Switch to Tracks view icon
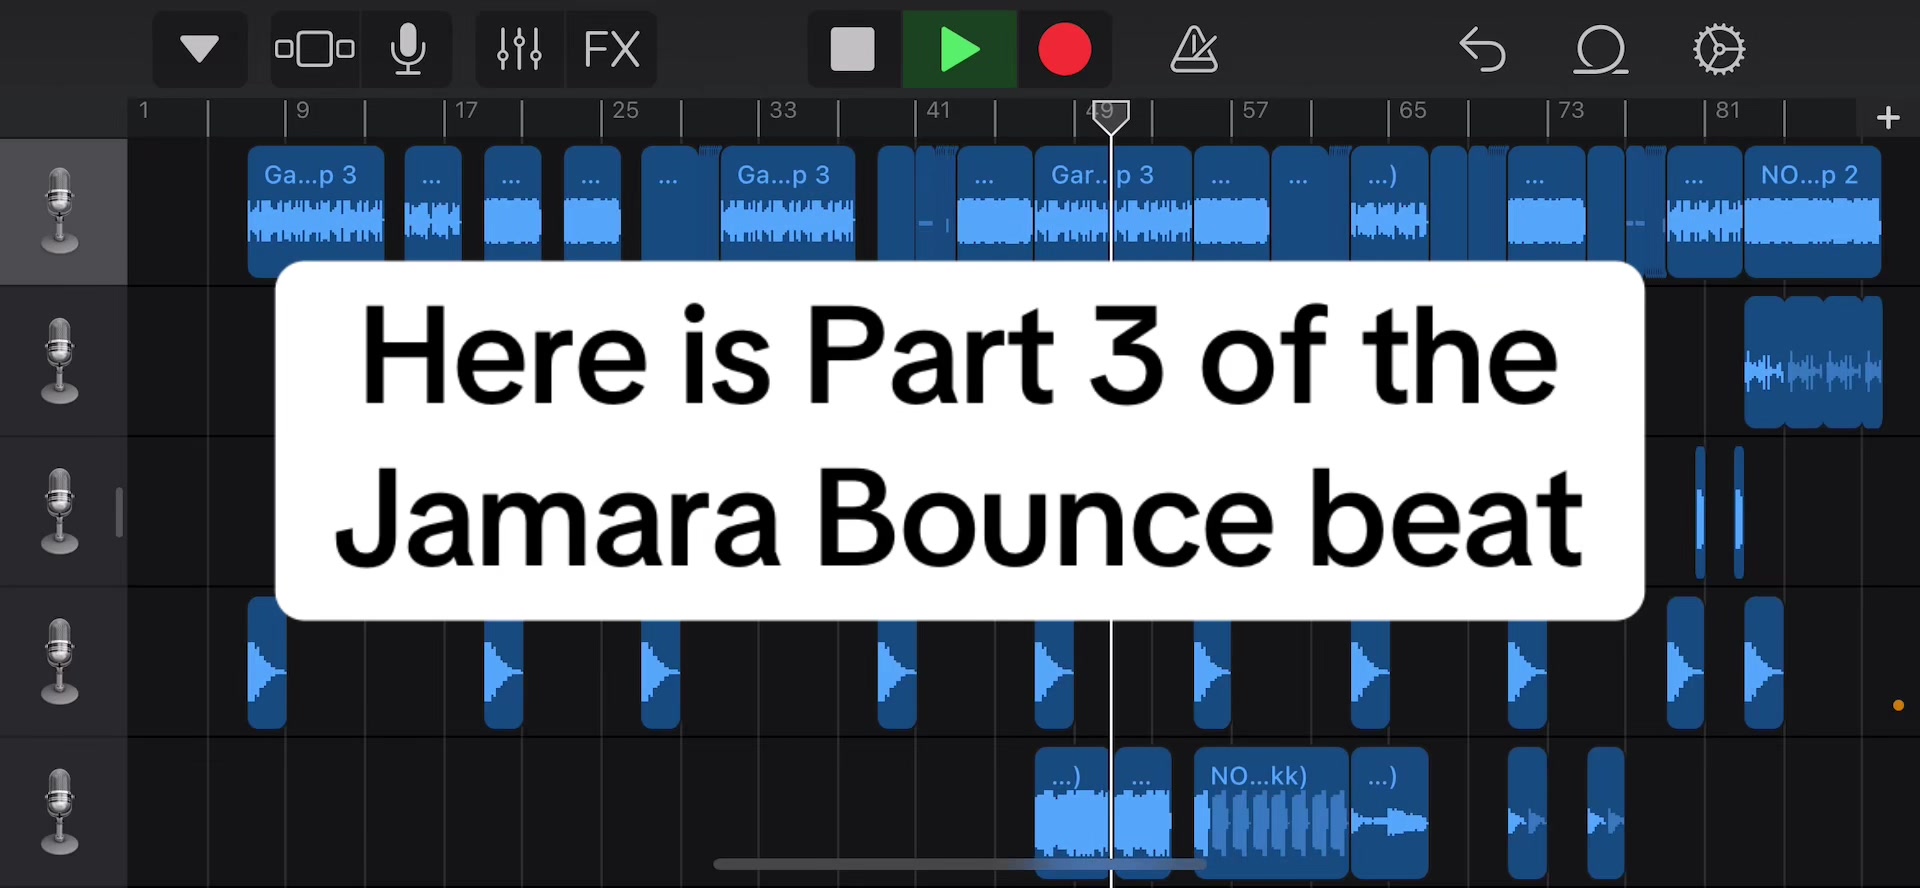1920x888 pixels. click(314, 49)
